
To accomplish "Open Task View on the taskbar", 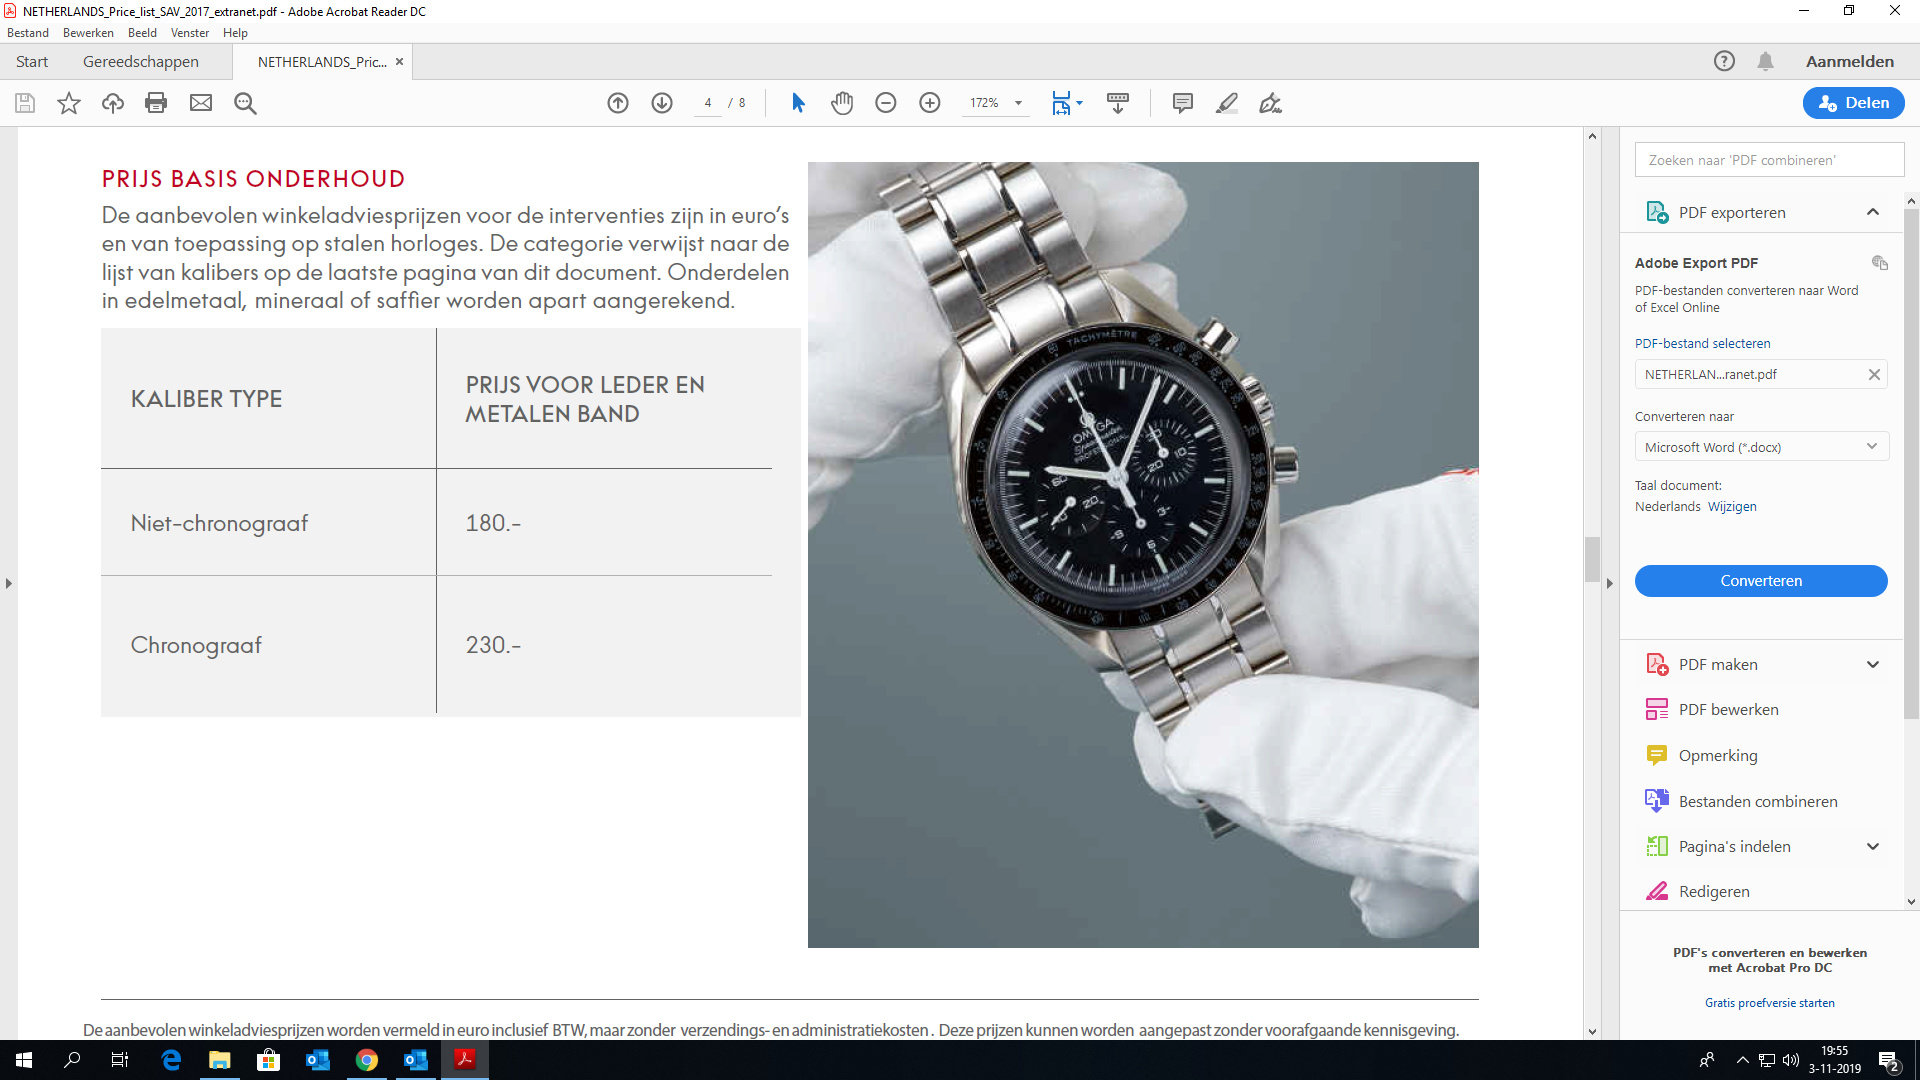I will tap(120, 1060).
